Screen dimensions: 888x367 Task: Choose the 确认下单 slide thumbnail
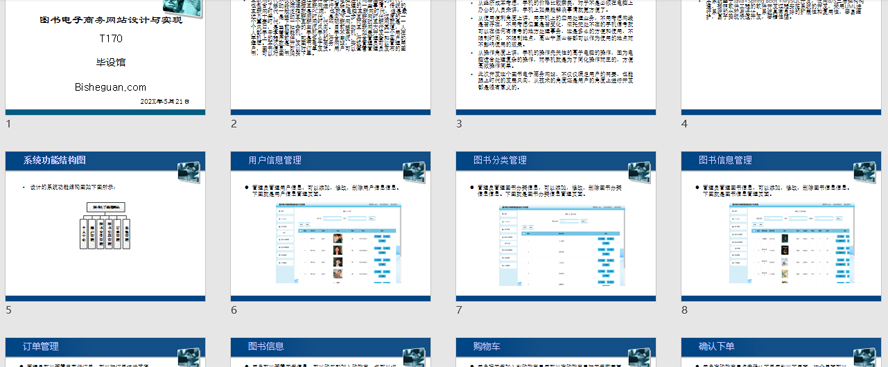click(781, 352)
